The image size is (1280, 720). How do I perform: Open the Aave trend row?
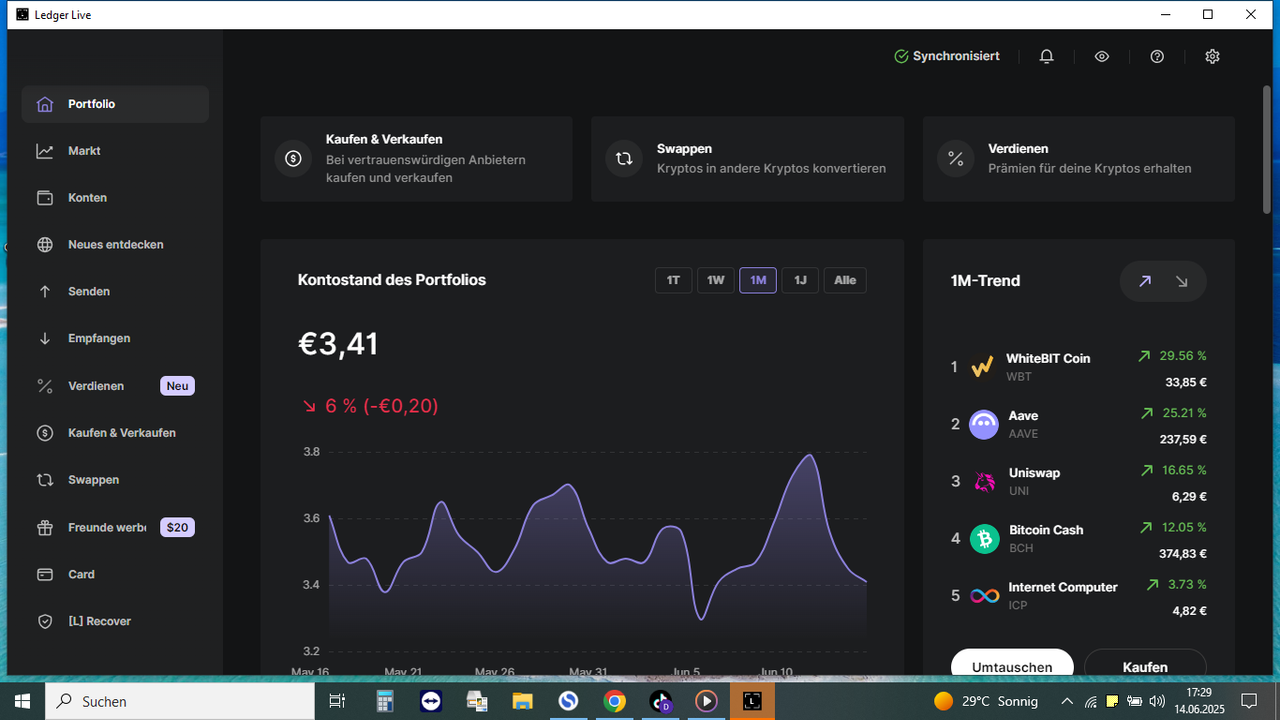pyautogui.click(x=1079, y=424)
